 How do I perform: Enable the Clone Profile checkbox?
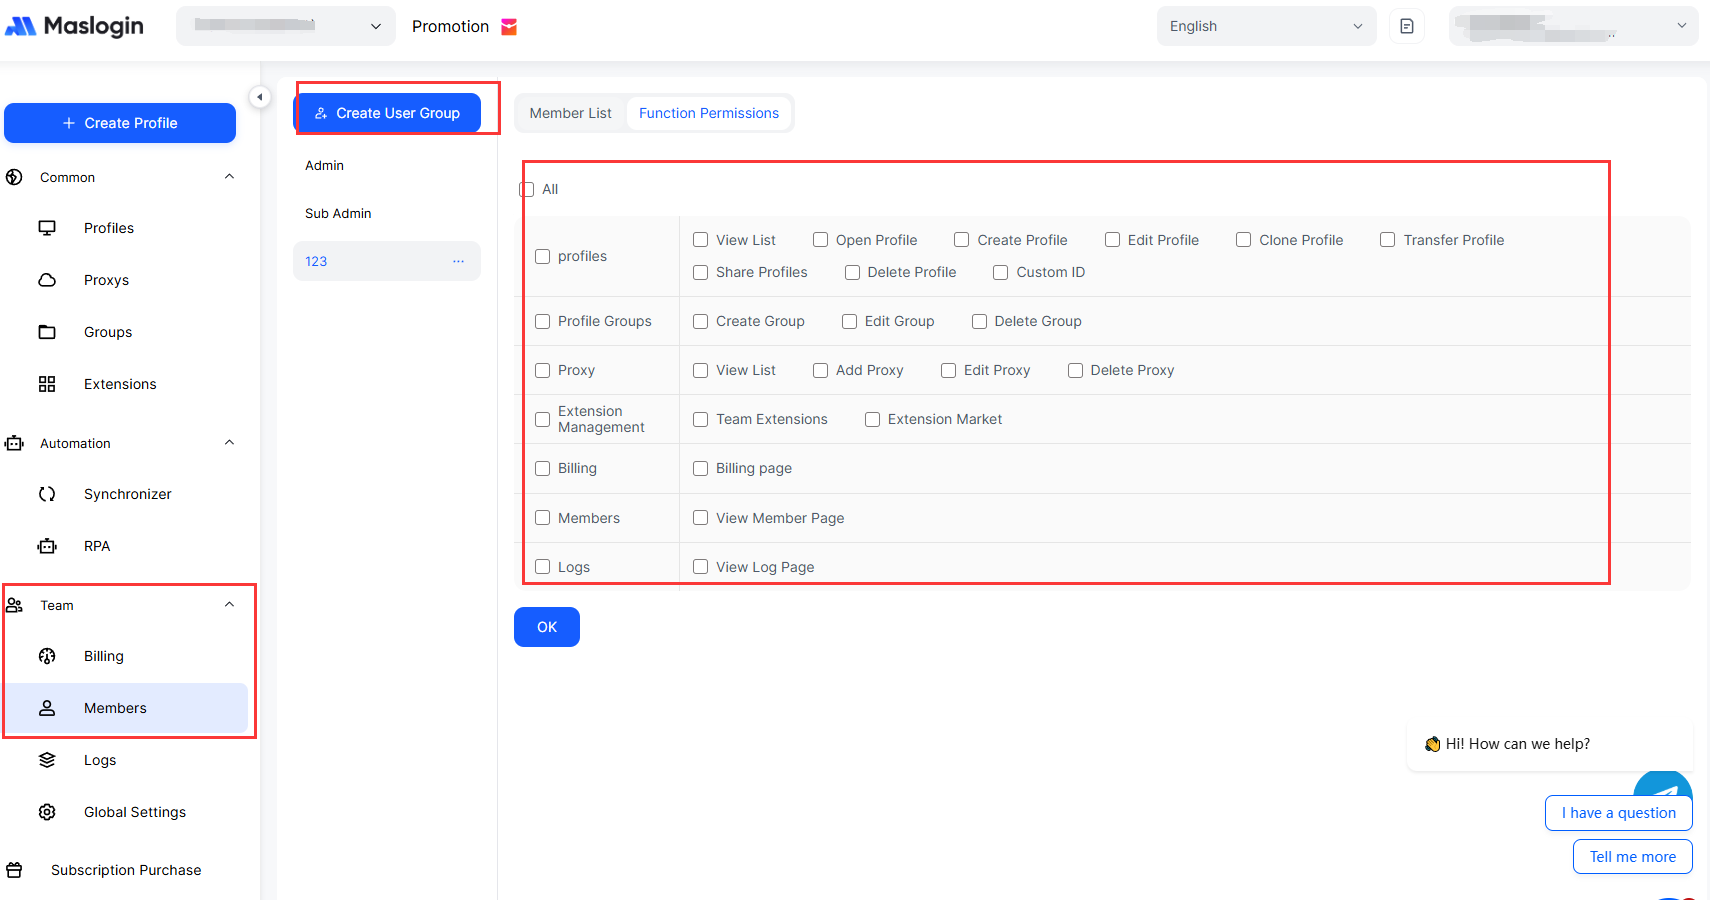pos(1243,240)
